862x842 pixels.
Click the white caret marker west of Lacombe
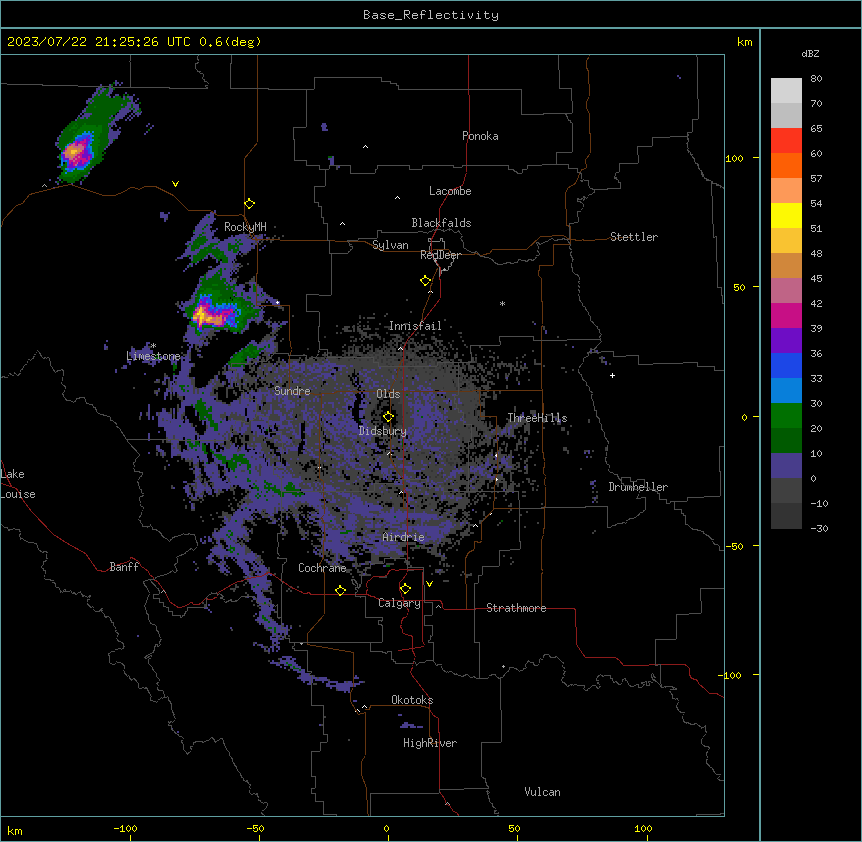397,198
